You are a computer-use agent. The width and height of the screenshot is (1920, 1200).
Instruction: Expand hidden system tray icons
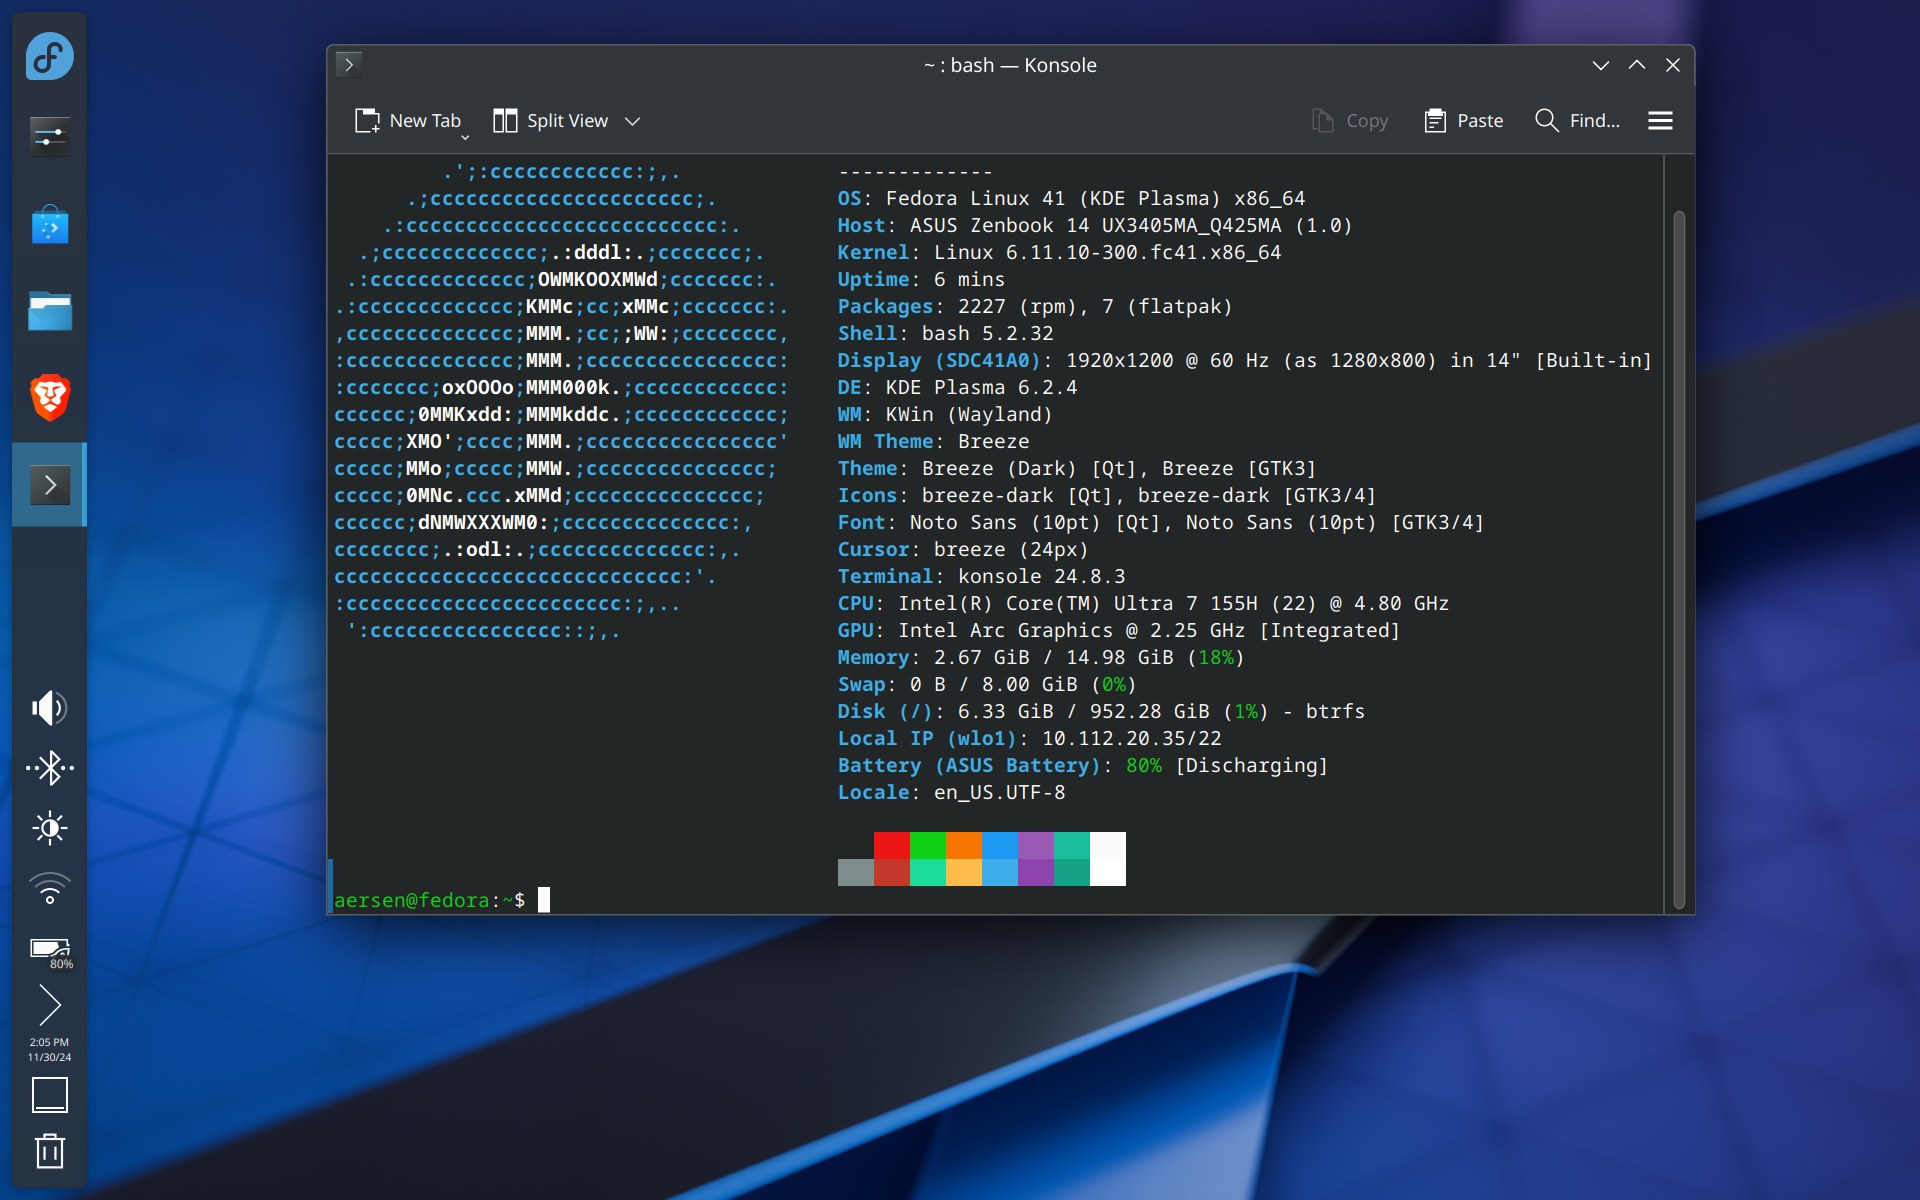tap(49, 1005)
